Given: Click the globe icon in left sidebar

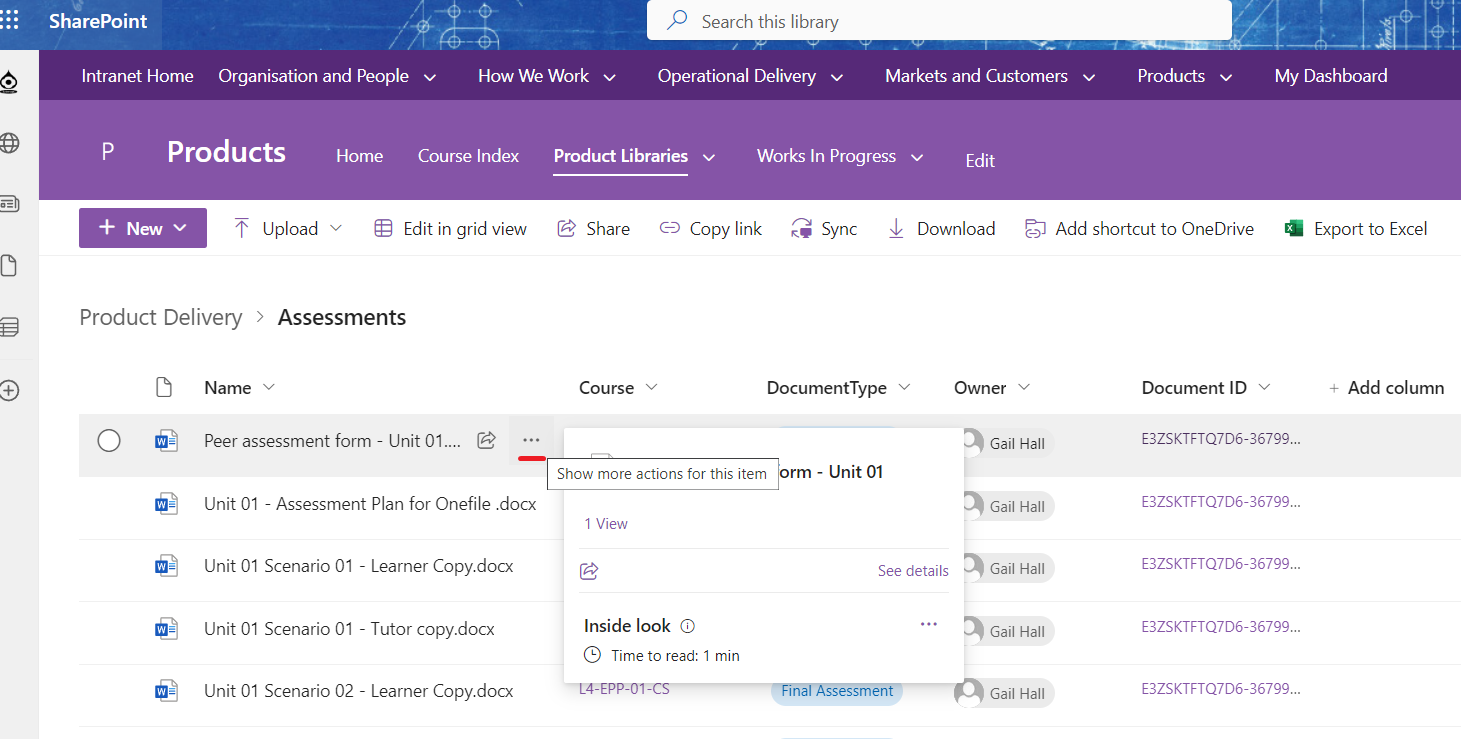Looking at the screenshot, I should click(x=10, y=143).
